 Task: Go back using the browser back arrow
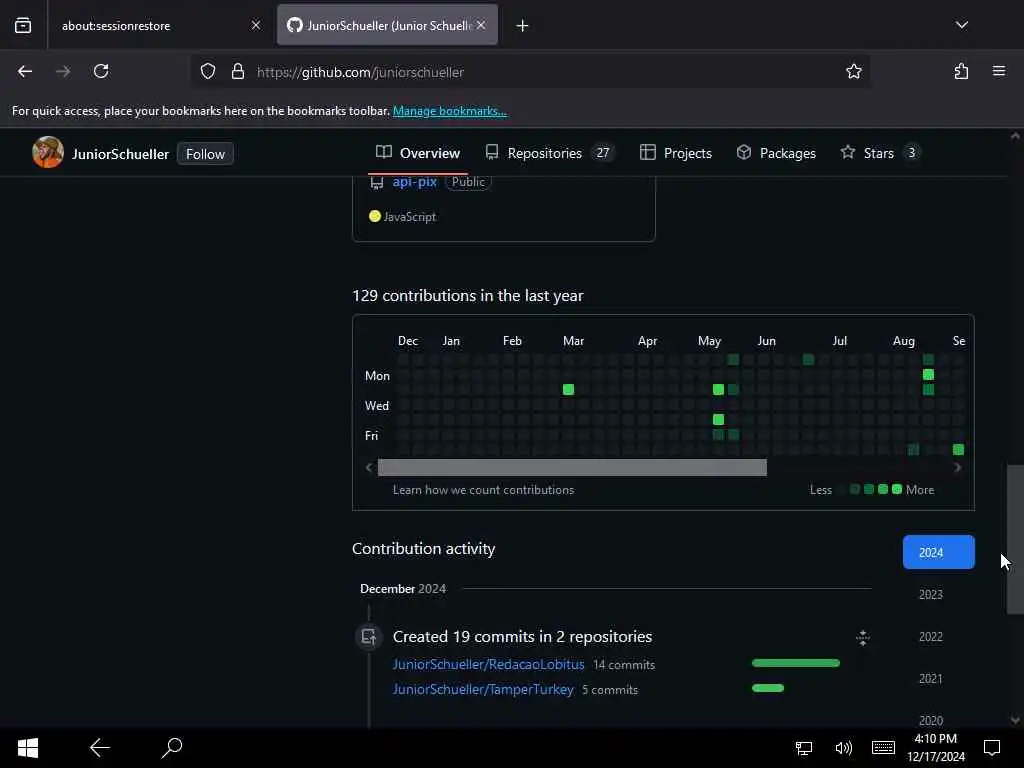[x=25, y=72]
